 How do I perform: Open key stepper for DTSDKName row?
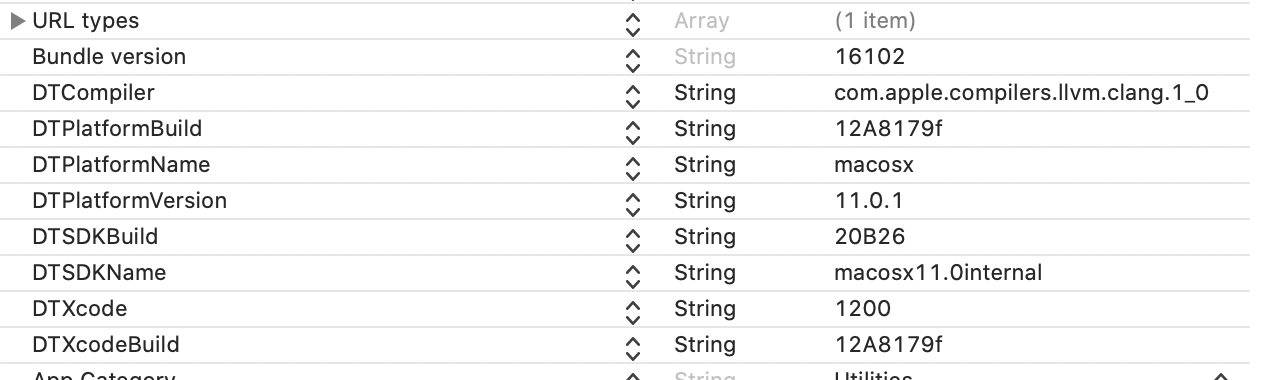631,273
